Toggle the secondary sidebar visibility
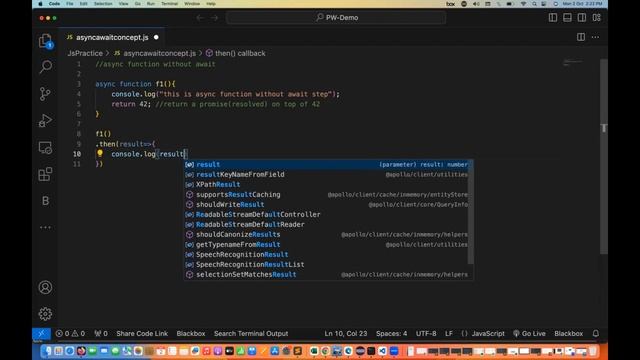Viewport: 640px width, 360px height. [x=582, y=18]
